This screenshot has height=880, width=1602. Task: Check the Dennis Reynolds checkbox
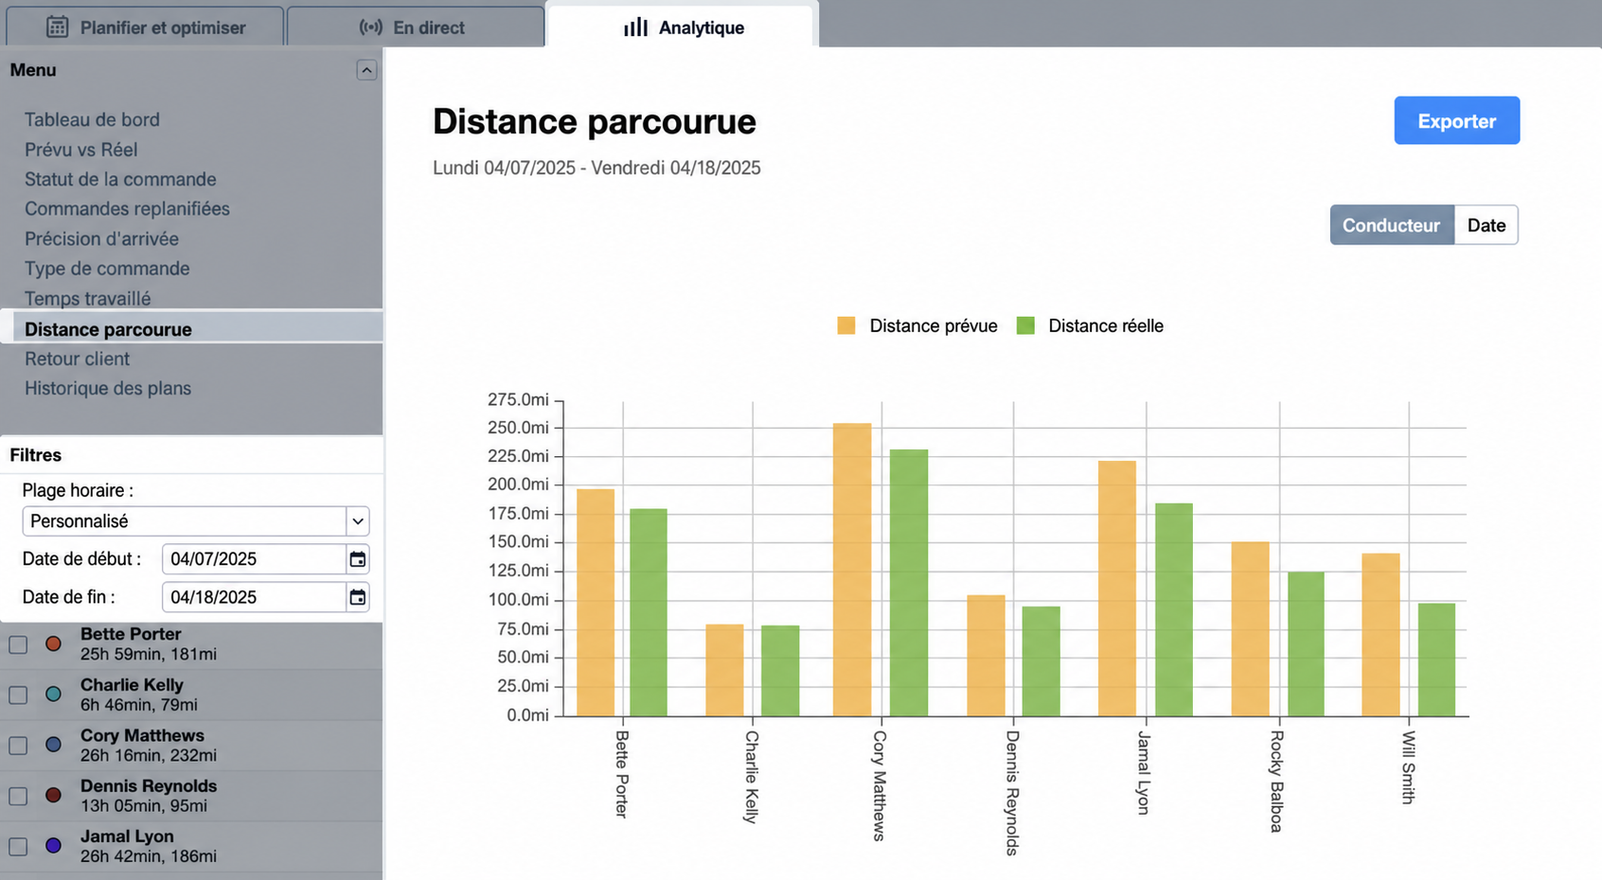(18, 796)
